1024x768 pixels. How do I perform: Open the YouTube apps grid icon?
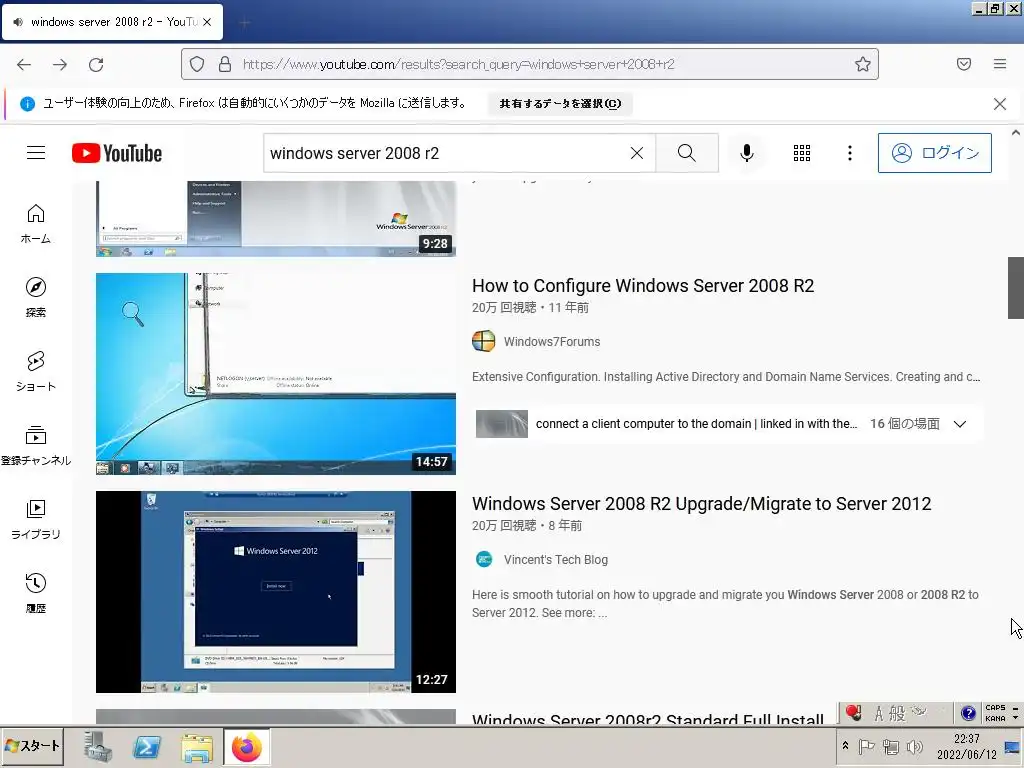point(802,153)
